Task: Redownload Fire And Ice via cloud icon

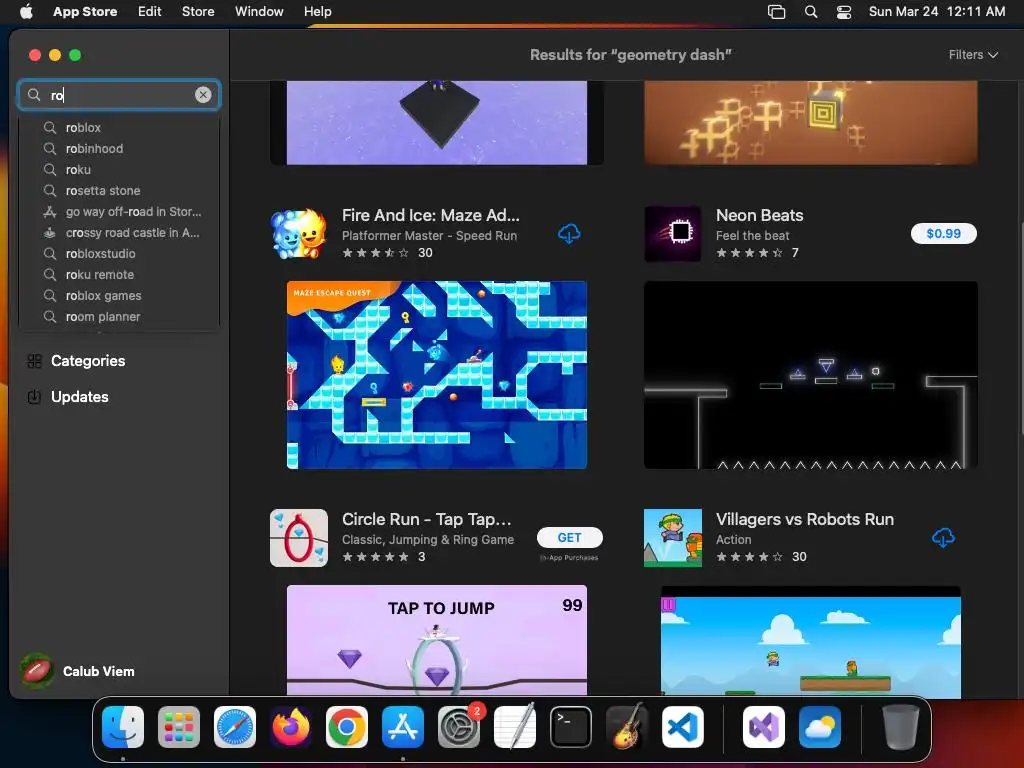Action: tap(569, 234)
